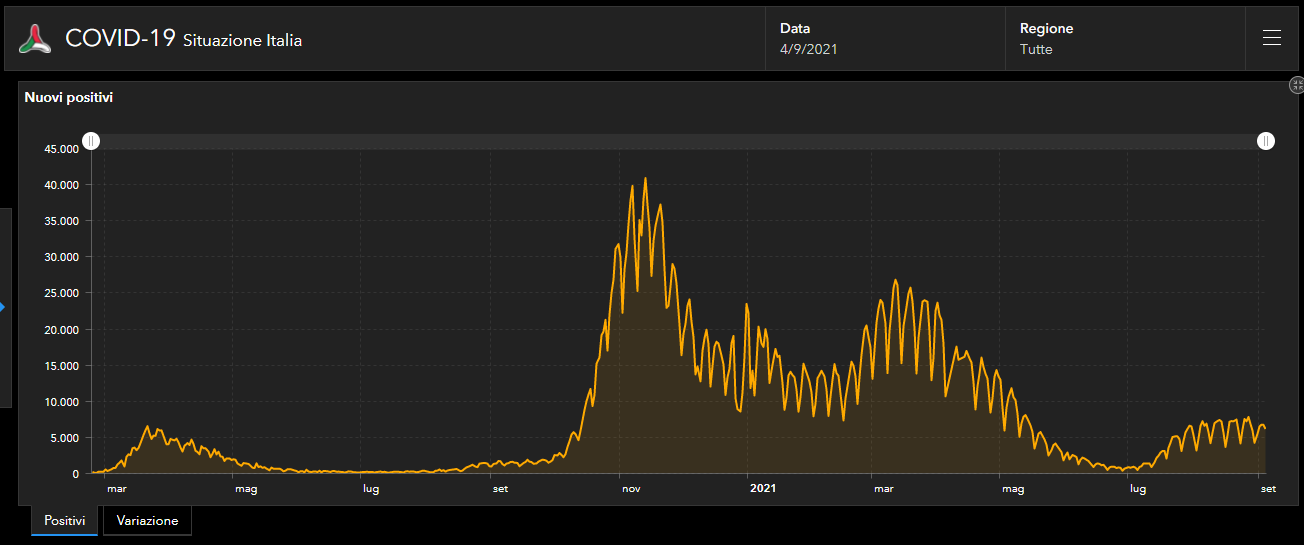Screen dimensions: 1304x545
Task: Click the right range slider handle
Action: coord(1266,141)
